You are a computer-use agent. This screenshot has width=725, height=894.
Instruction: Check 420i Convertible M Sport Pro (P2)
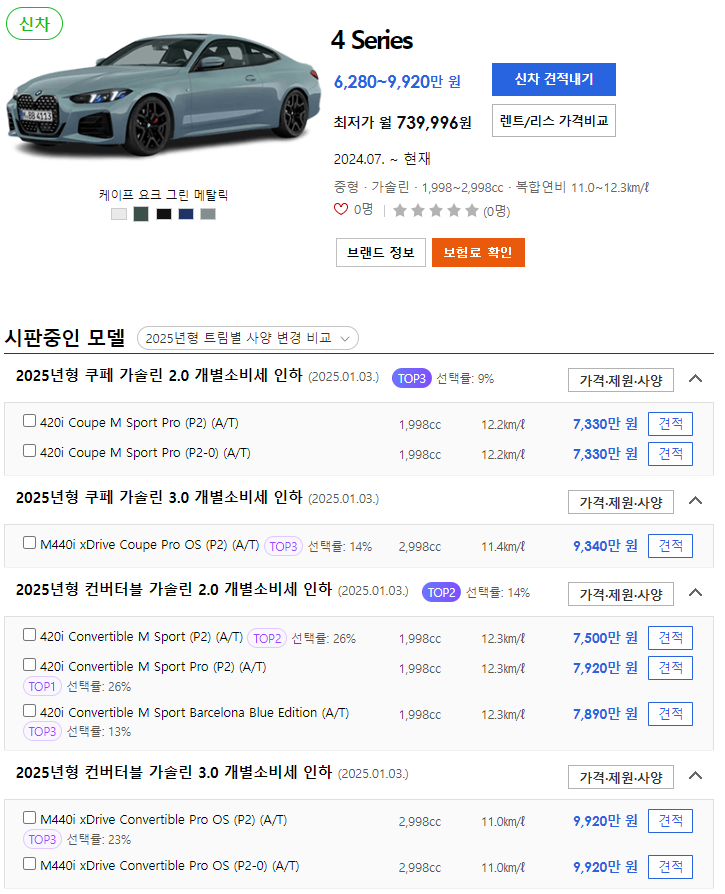coord(29,664)
